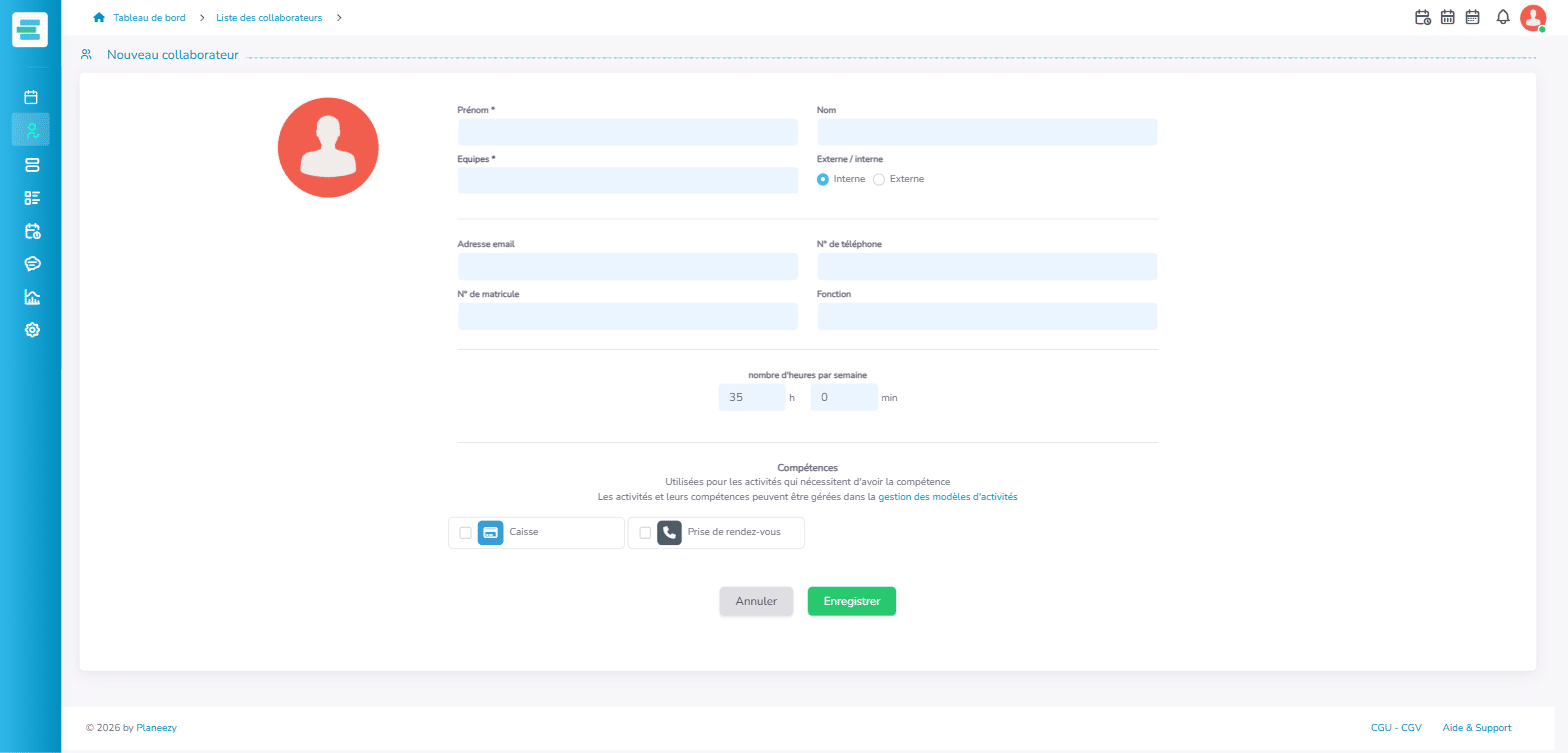Click the weekly hours field showing 35

(752, 397)
